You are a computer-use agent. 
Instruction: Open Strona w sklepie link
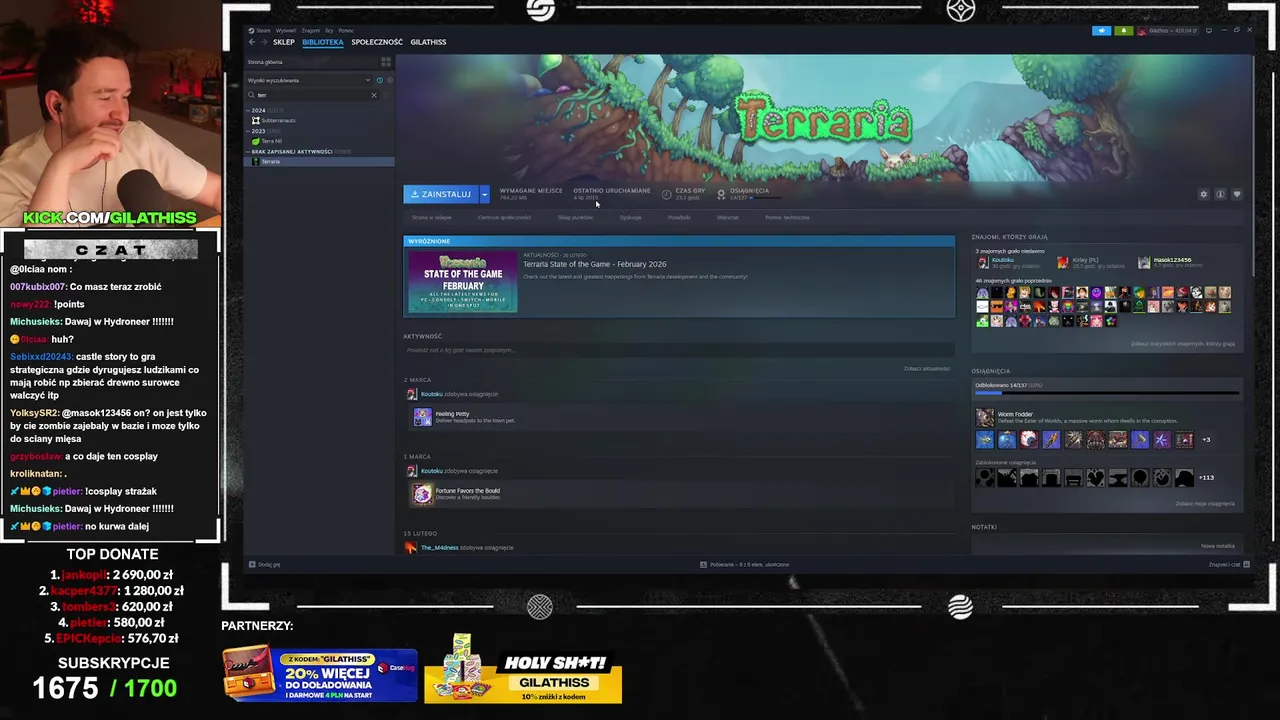click(432, 217)
